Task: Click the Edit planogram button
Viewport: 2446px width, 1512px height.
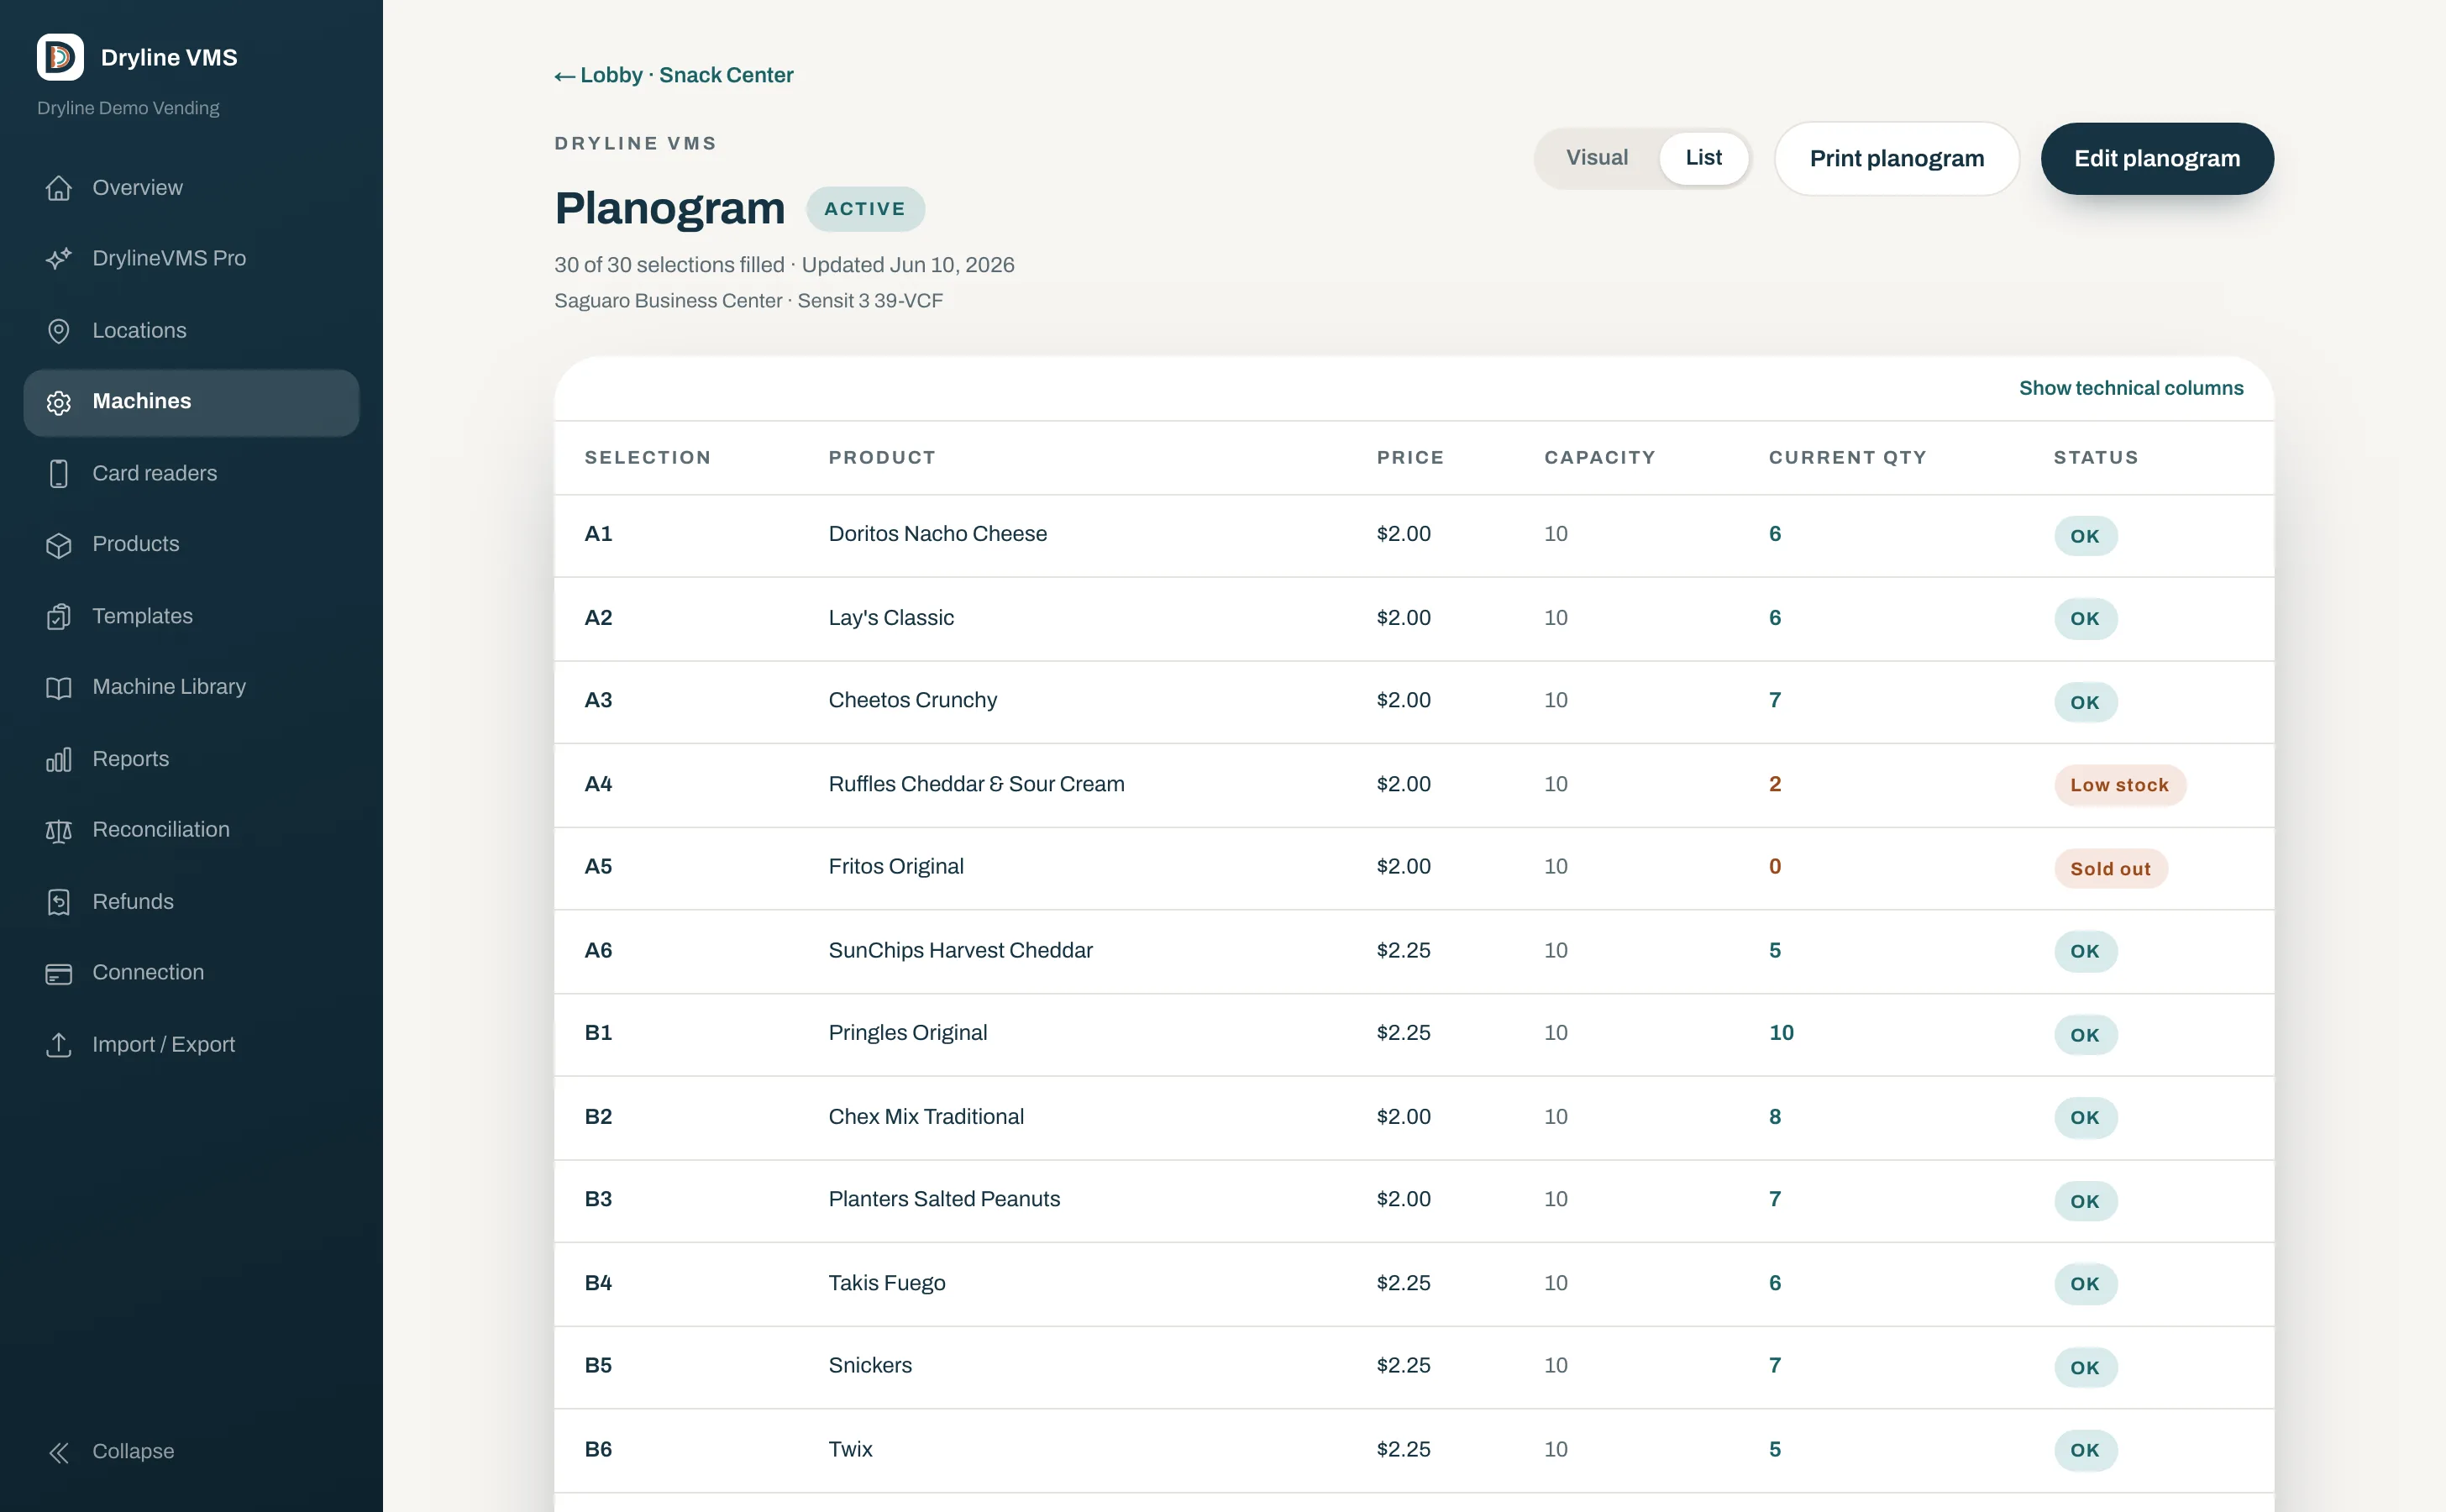Action: (x=2157, y=159)
